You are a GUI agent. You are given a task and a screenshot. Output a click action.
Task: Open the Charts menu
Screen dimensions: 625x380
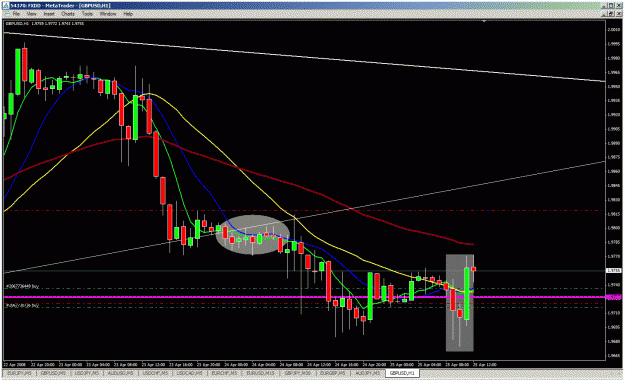[x=68, y=14]
